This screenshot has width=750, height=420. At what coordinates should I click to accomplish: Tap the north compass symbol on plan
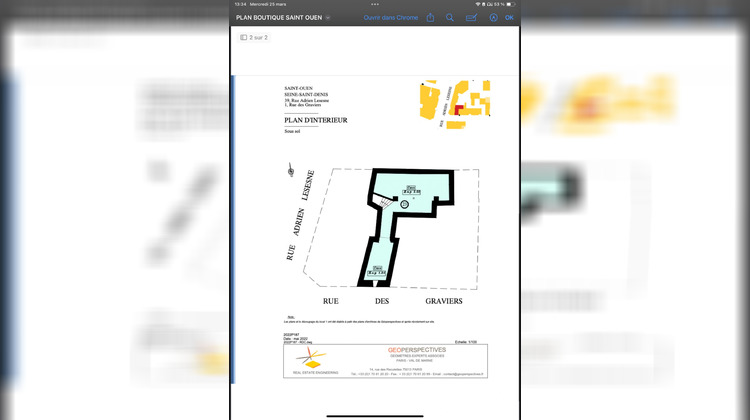coord(291,170)
